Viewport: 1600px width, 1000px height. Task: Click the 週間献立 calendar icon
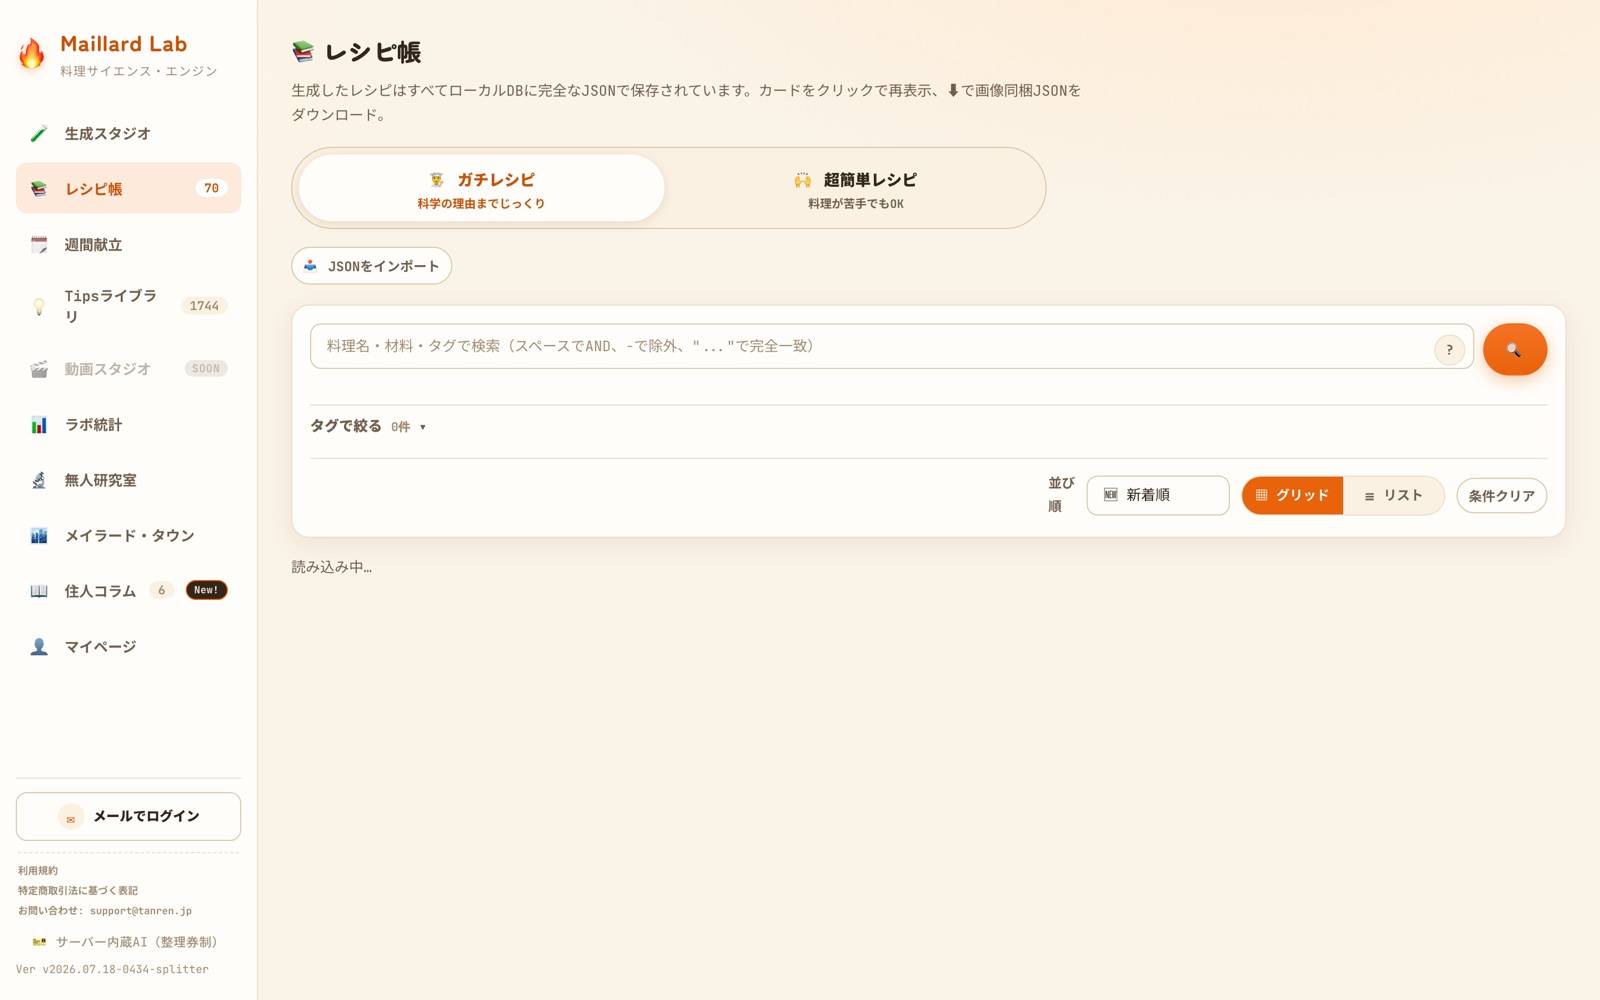pos(39,245)
